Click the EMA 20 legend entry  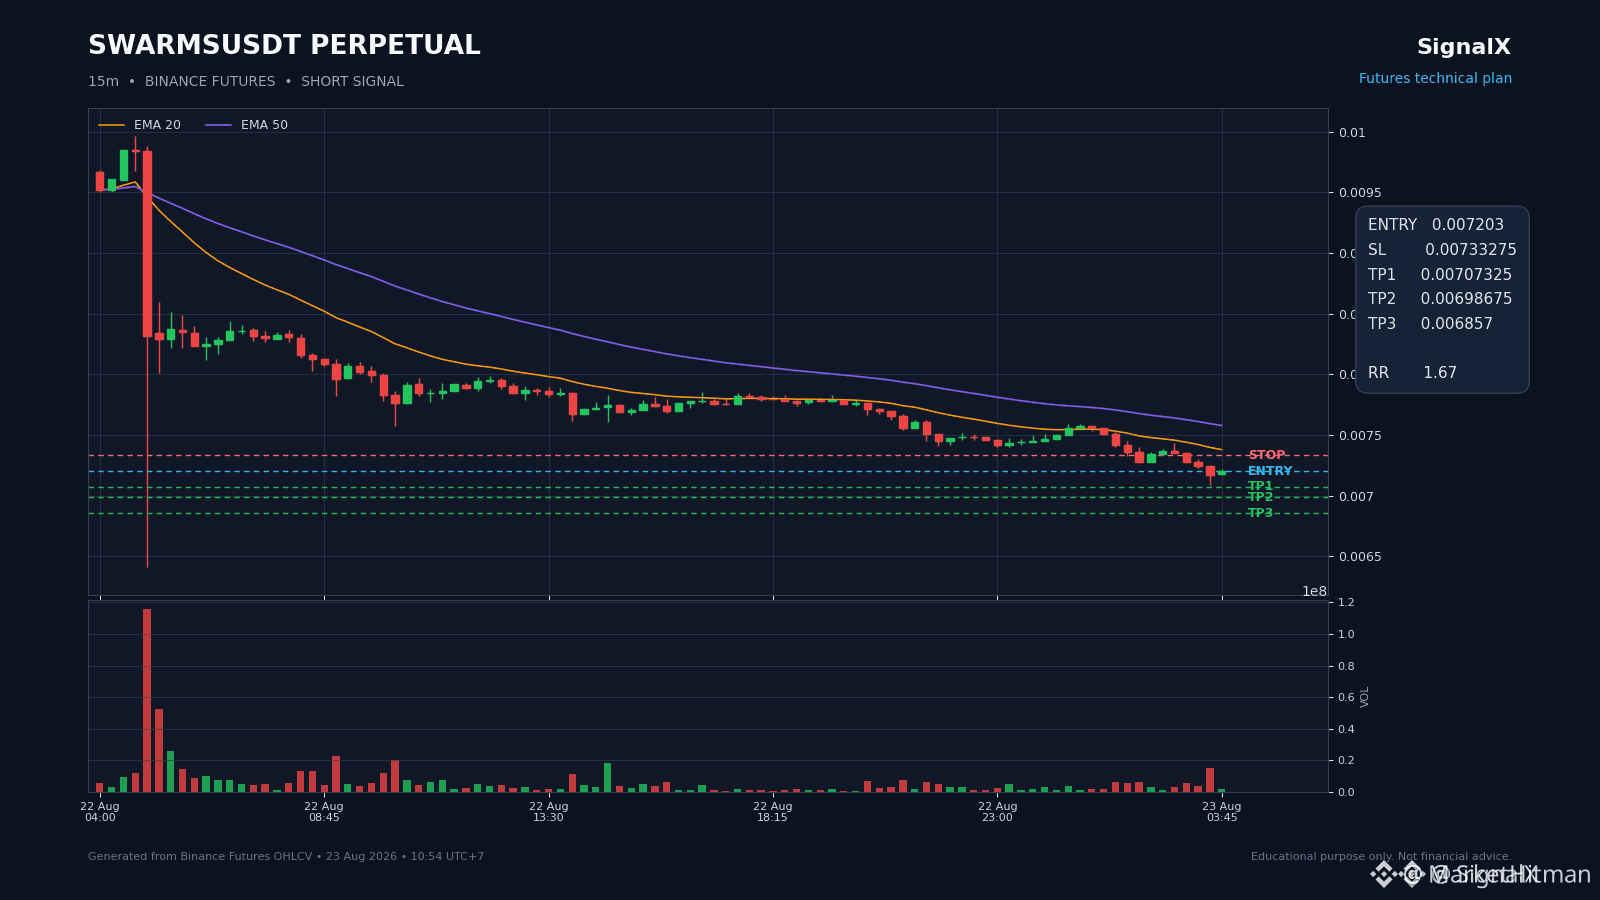(x=140, y=125)
